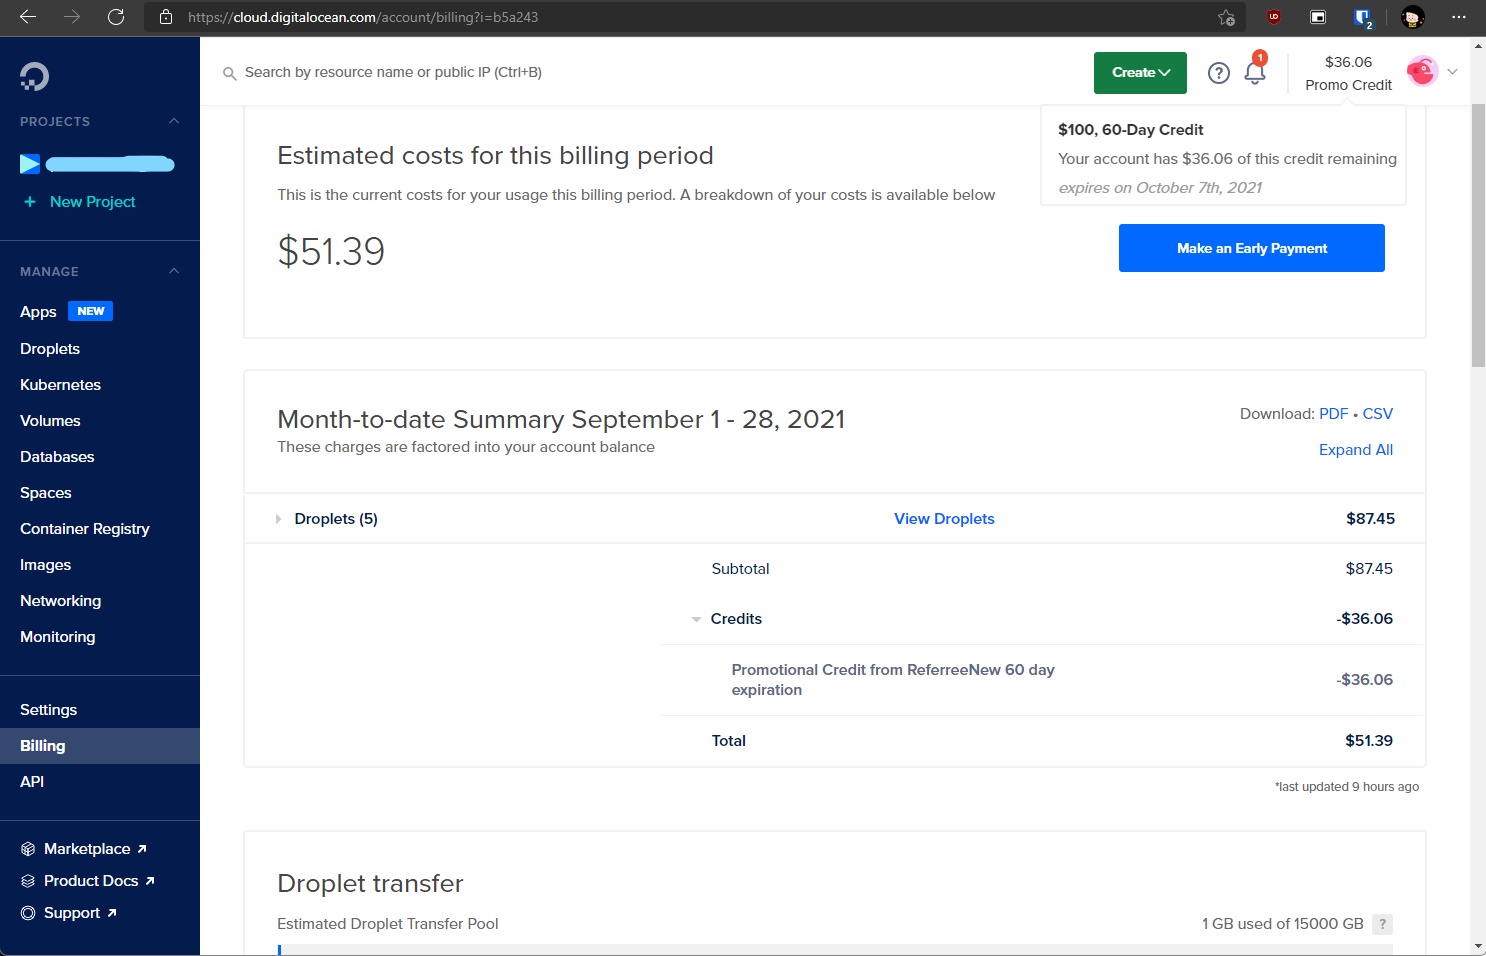Go back with browser back arrow
Image resolution: width=1486 pixels, height=956 pixels.
coord(28,17)
